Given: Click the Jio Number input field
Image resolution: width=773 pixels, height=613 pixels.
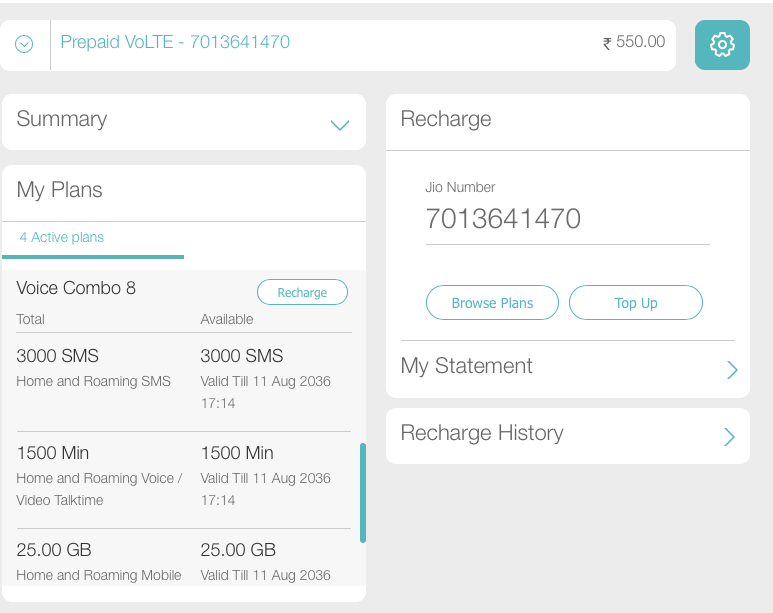Looking at the screenshot, I should [567, 219].
